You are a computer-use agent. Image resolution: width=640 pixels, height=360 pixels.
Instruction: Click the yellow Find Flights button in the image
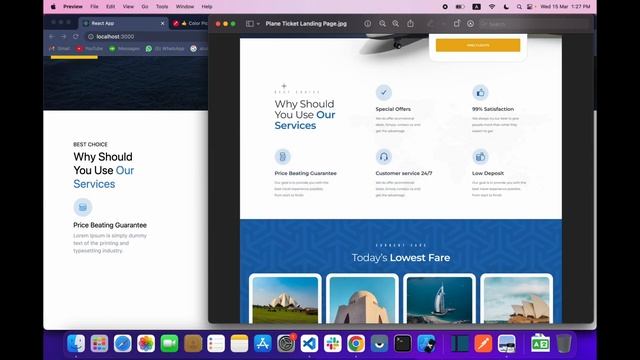478,45
